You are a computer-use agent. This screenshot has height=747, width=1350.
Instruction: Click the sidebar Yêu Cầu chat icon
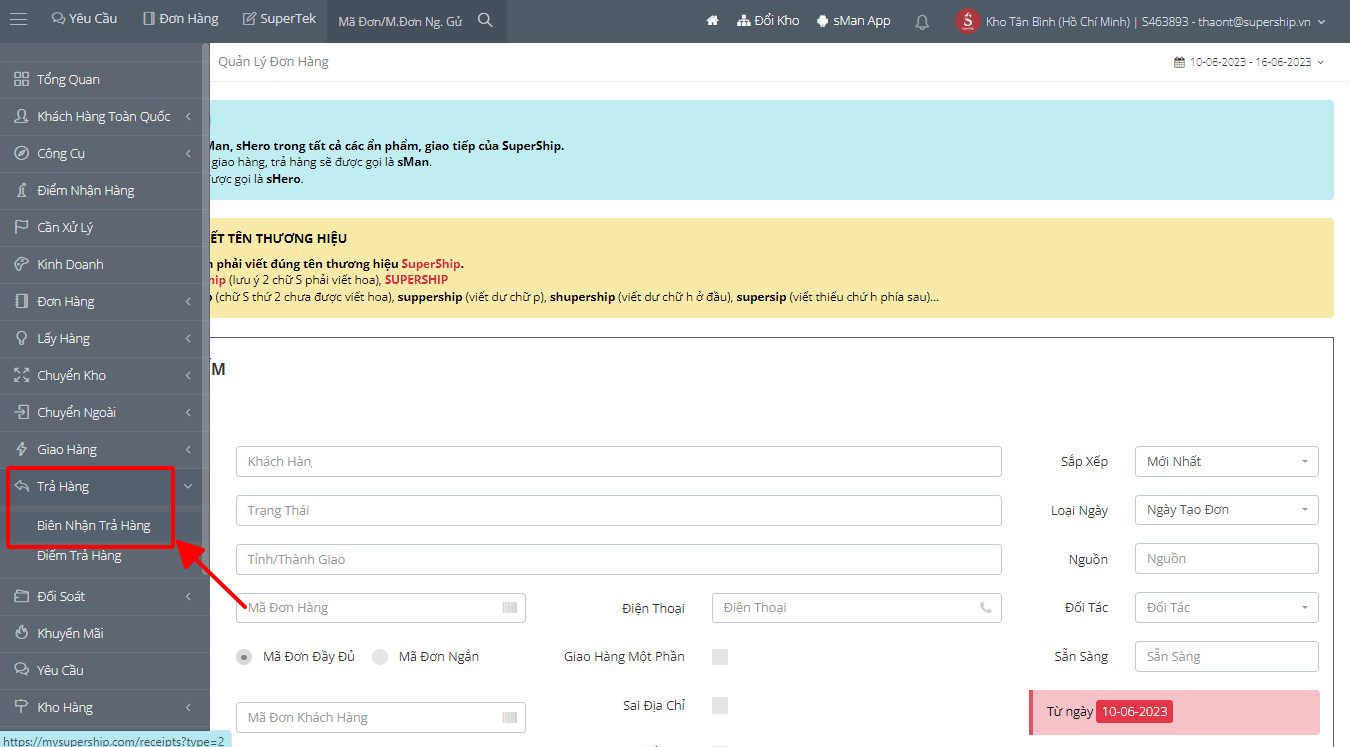tap(21, 670)
